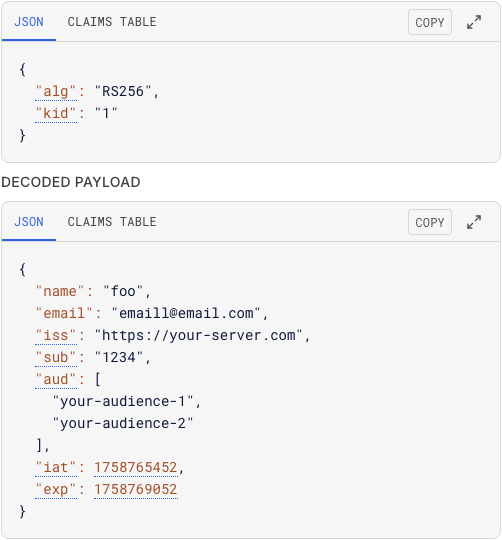
Task: Copy the decoded header JSON
Action: [430, 22]
